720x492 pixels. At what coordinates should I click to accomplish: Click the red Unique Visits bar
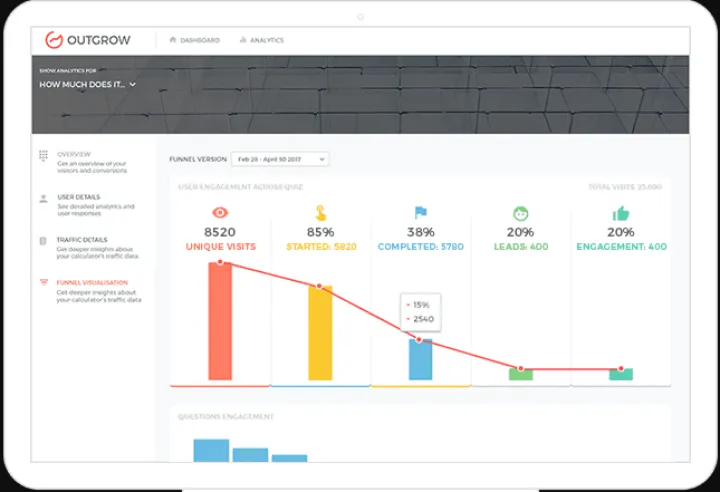point(220,322)
